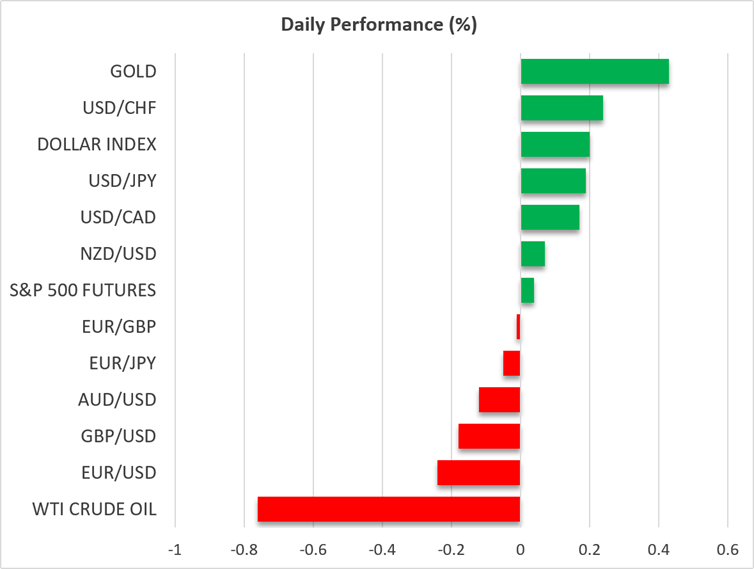This screenshot has height=569, width=754.
Task: Select the S&P 500 FUTURES bar
Action: tap(527, 291)
